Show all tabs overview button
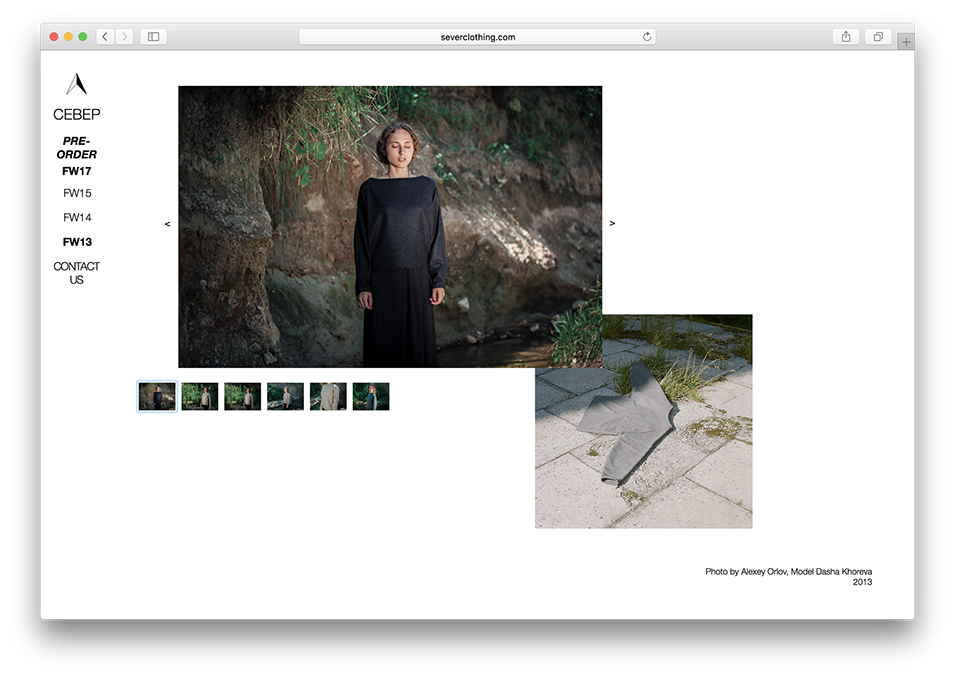Screen dimensions: 955x677 877,37
